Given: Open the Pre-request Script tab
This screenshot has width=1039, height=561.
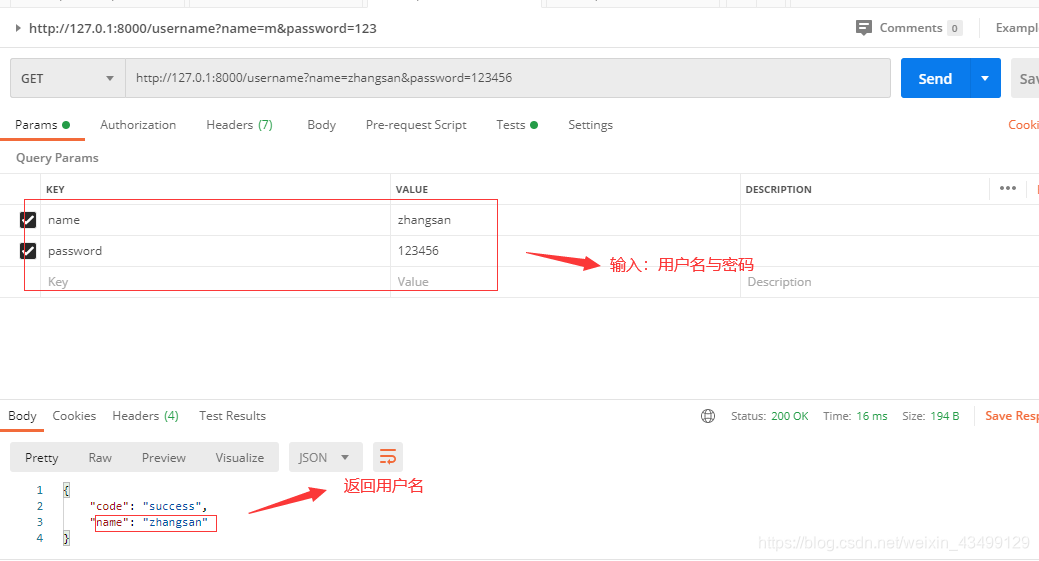Looking at the screenshot, I should click(416, 125).
